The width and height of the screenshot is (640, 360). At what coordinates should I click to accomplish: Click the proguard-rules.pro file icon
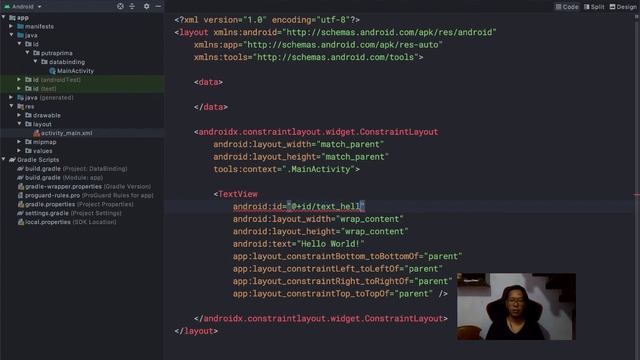click(20, 196)
